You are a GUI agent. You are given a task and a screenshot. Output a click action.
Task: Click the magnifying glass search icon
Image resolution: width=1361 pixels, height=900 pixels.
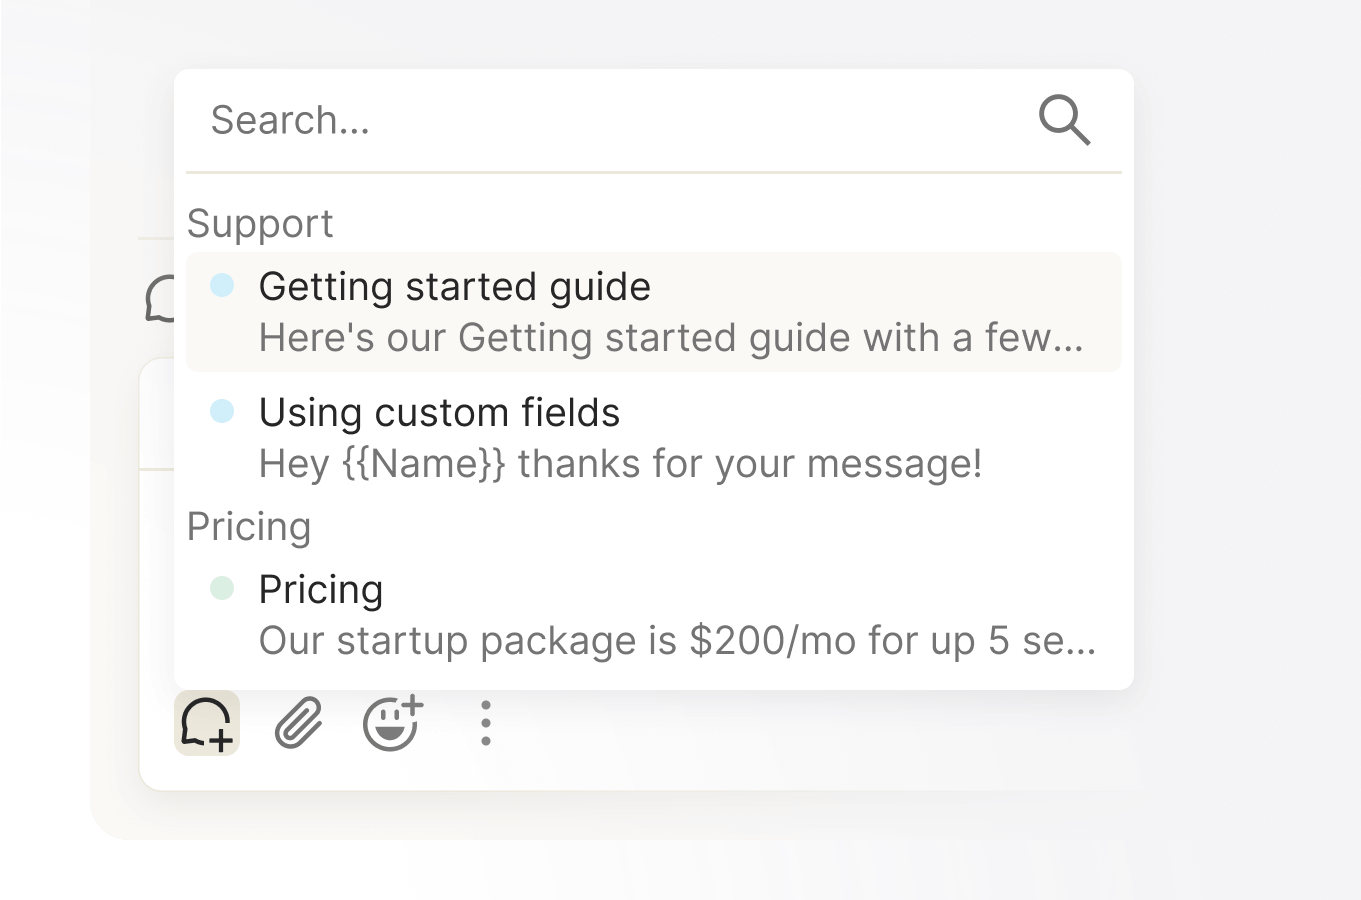tap(1064, 121)
